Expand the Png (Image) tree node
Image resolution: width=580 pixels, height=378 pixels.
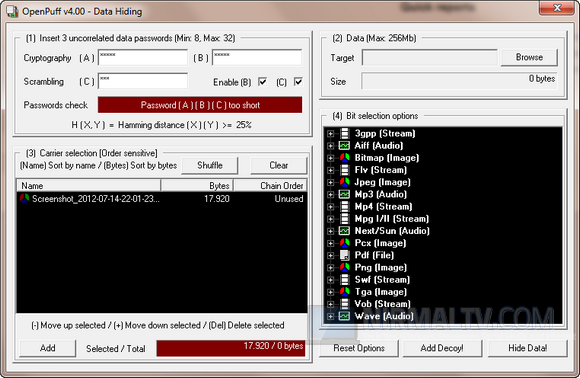pyautogui.click(x=331, y=267)
